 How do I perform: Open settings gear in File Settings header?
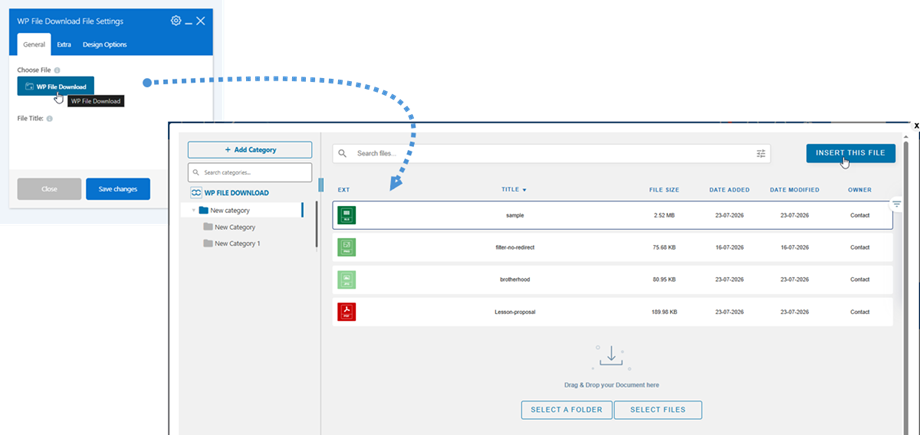(176, 21)
